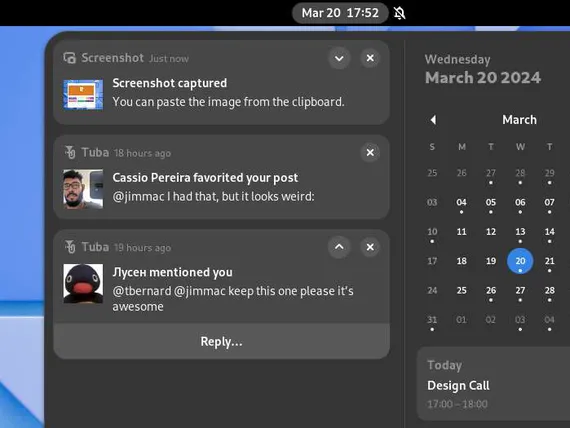Viewport: 570px width, 428px height.
Task: Dismiss the Лусен mentioned you notification
Action: tap(370, 247)
